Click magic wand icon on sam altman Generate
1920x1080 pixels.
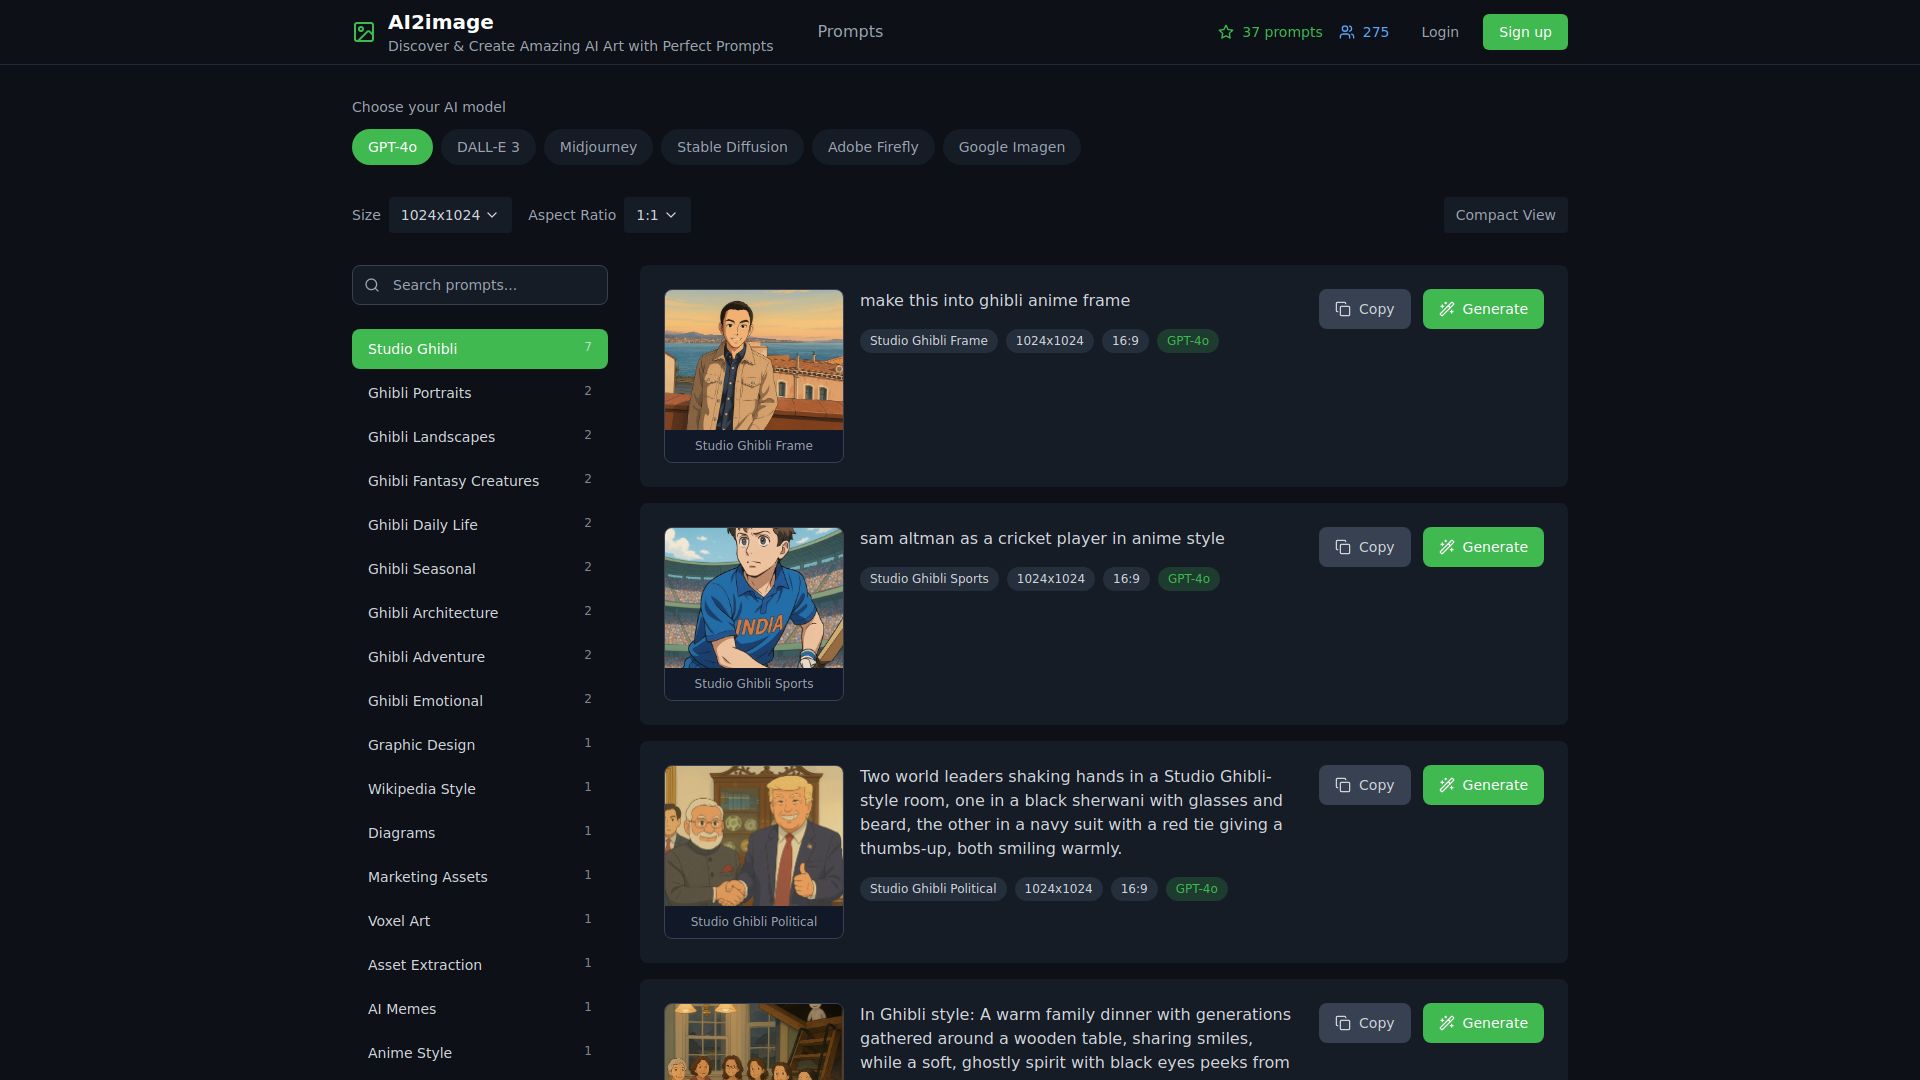tap(1446, 547)
